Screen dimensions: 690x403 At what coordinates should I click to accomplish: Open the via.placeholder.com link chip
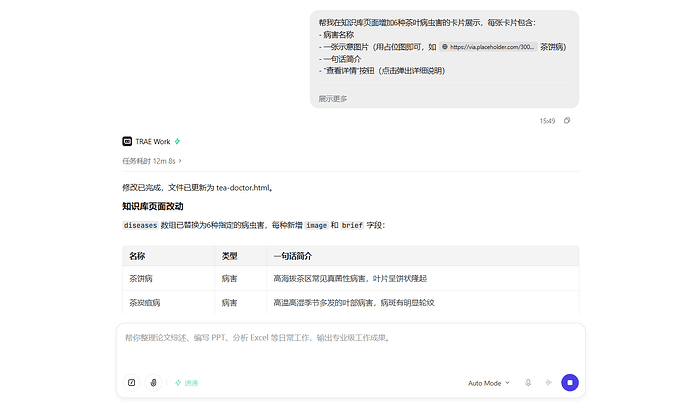click(488, 47)
